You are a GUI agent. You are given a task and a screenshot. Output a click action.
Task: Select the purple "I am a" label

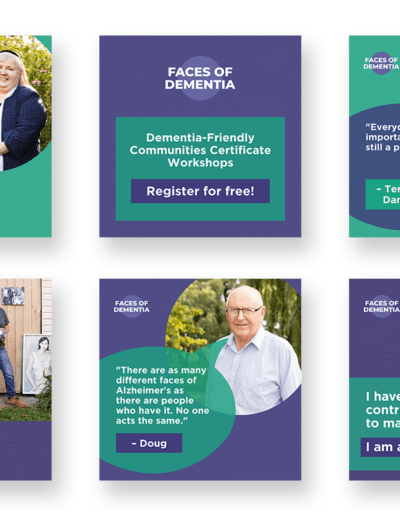pyautogui.click(x=380, y=447)
